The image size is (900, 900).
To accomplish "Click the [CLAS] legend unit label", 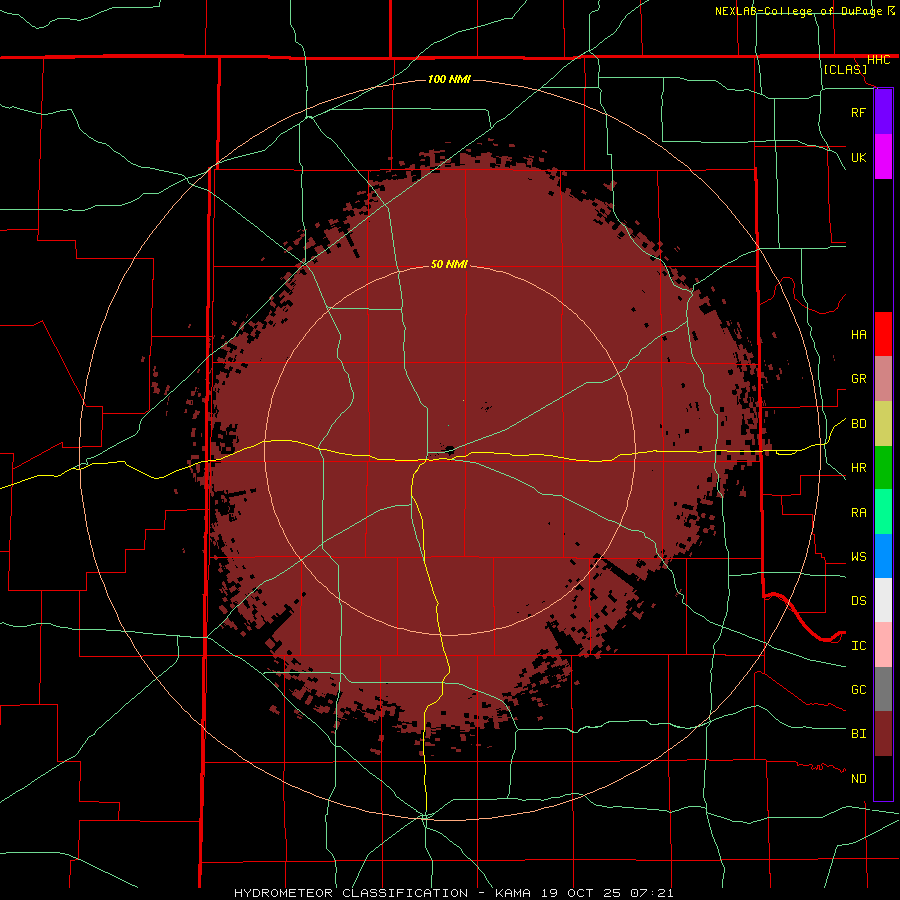I will coord(845,70).
